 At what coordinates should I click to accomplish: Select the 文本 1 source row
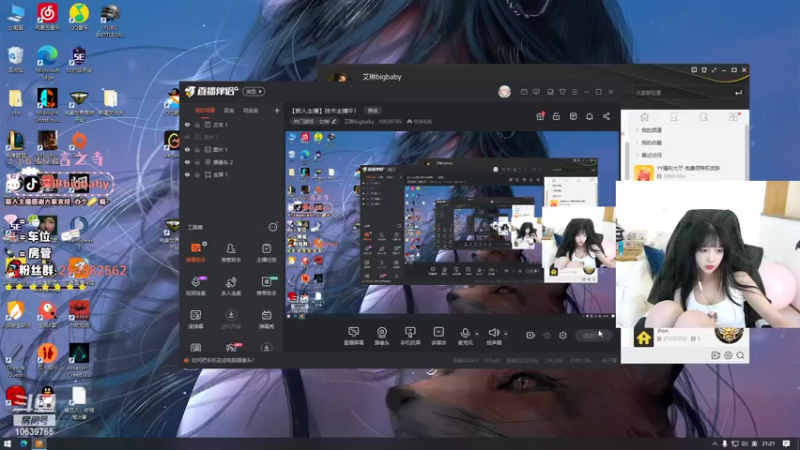click(x=232, y=124)
